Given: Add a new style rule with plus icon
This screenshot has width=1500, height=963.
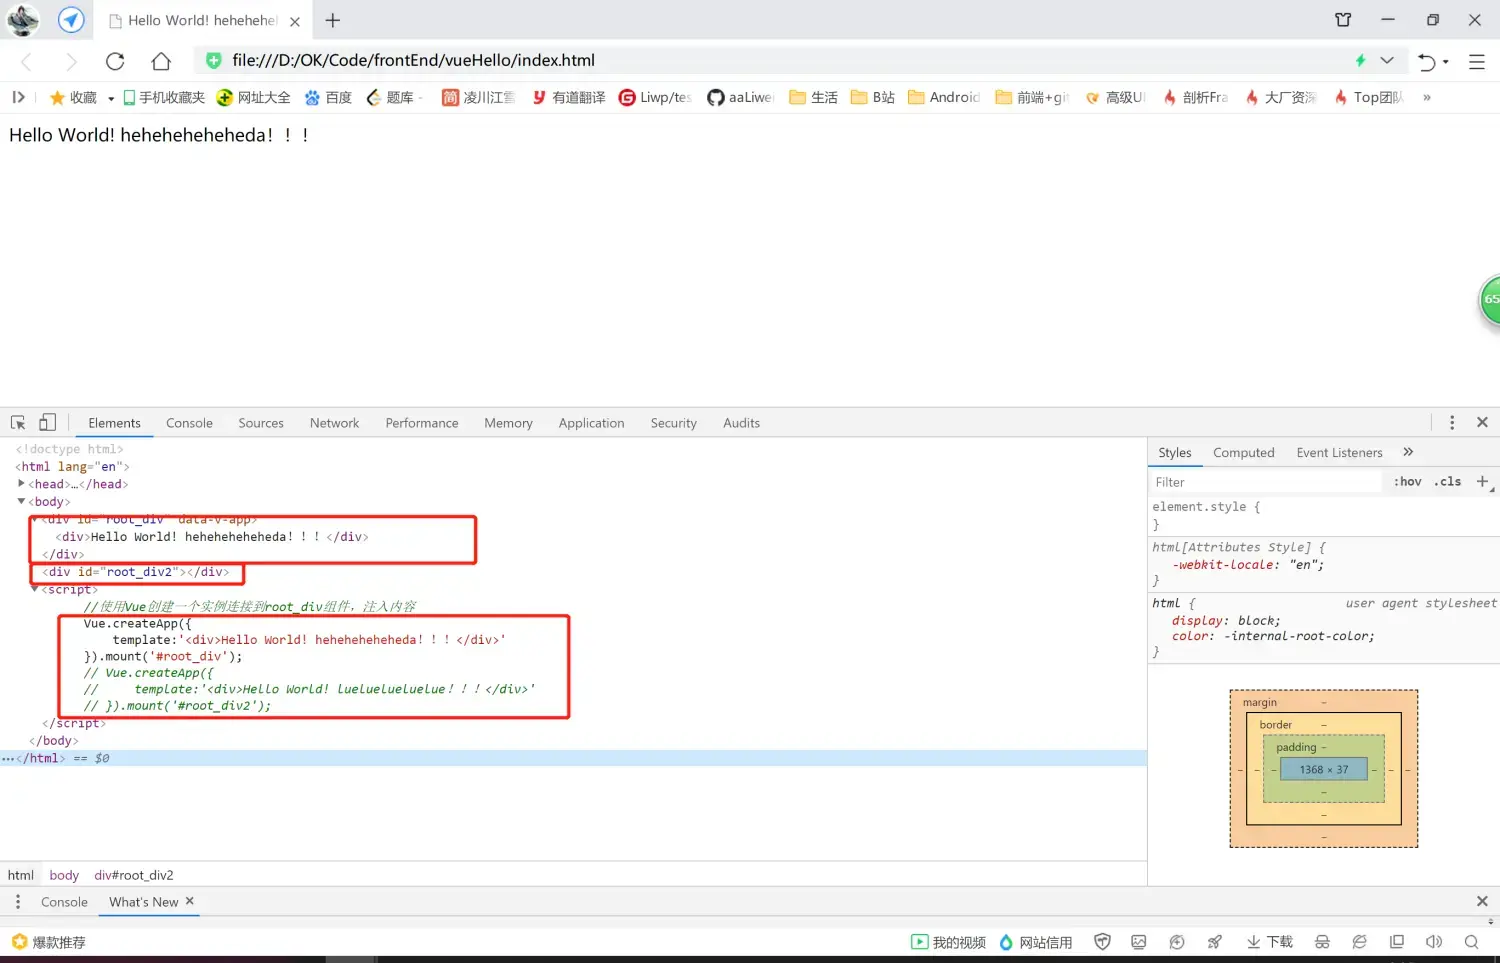Looking at the screenshot, I should [x=1482, y=481].
